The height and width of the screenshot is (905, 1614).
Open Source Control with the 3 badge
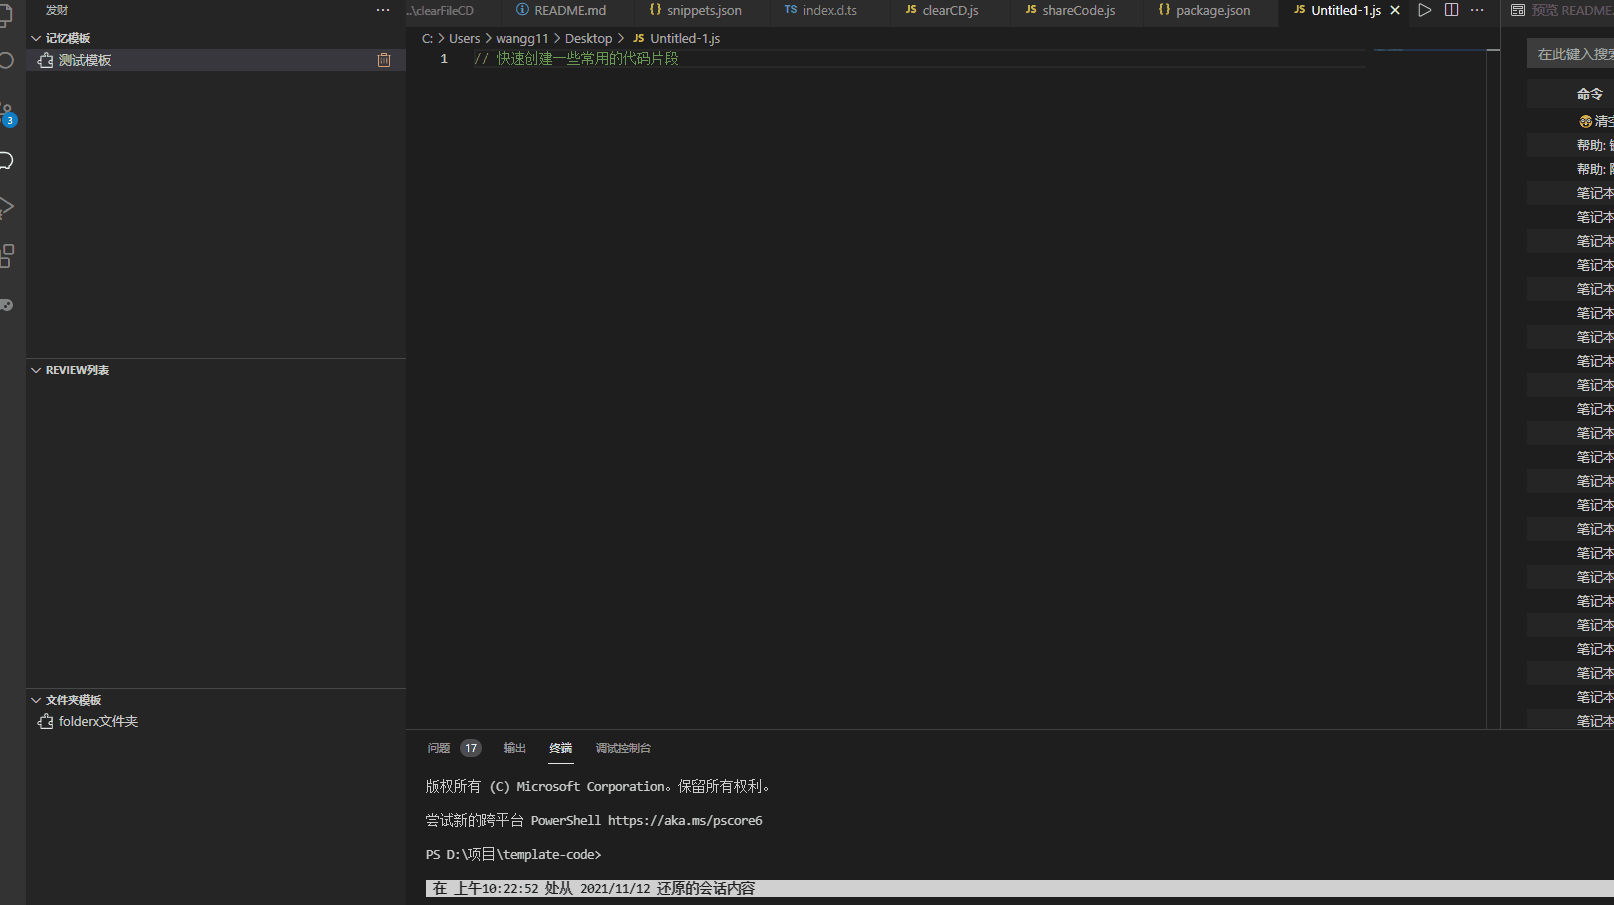(6, 114)
